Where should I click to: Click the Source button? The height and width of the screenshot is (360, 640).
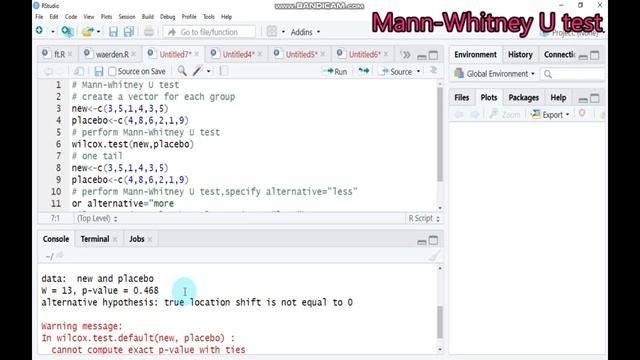coord(396,71)
